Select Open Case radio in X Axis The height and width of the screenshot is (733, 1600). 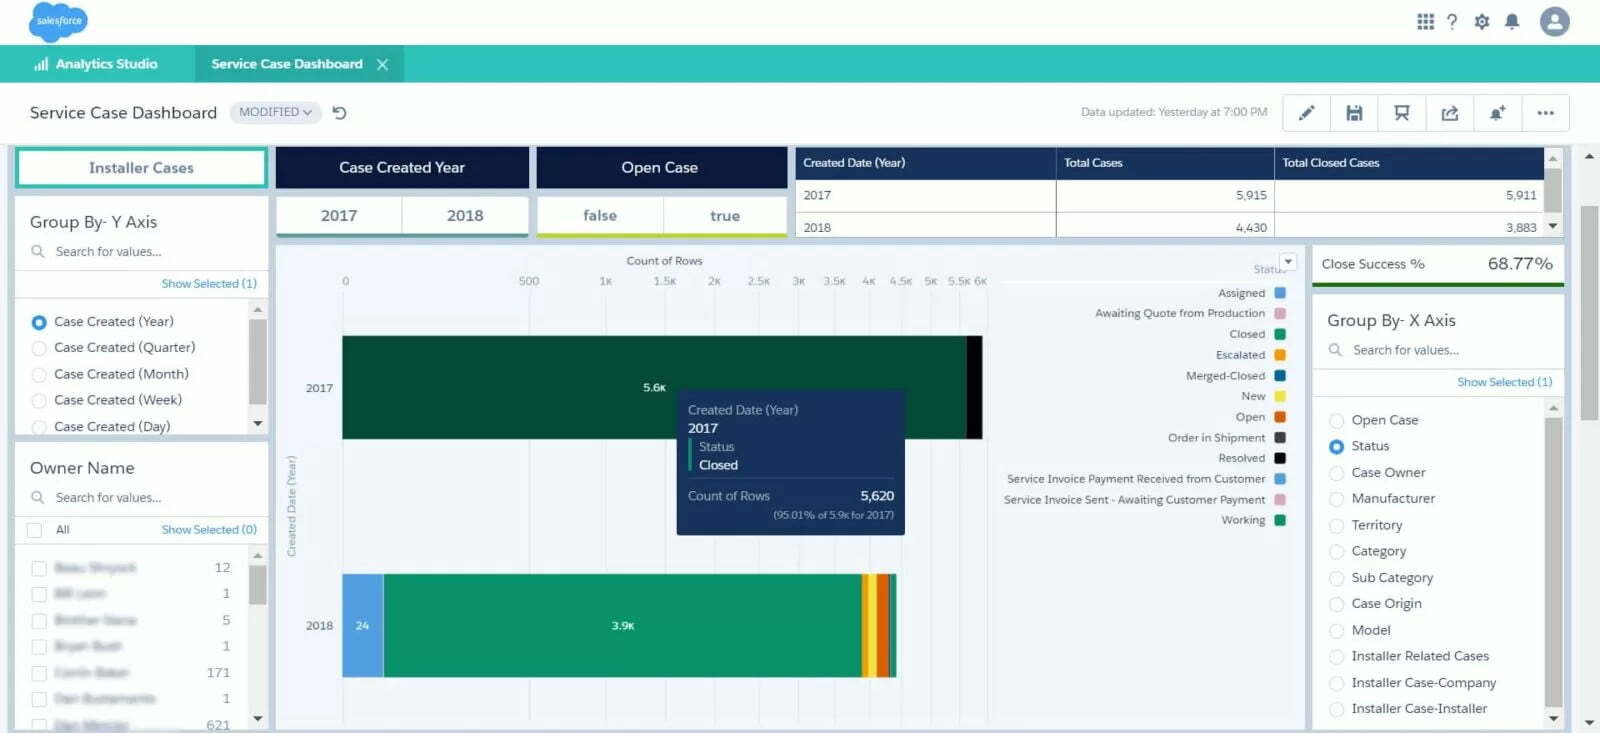[x=1336, y=420]
